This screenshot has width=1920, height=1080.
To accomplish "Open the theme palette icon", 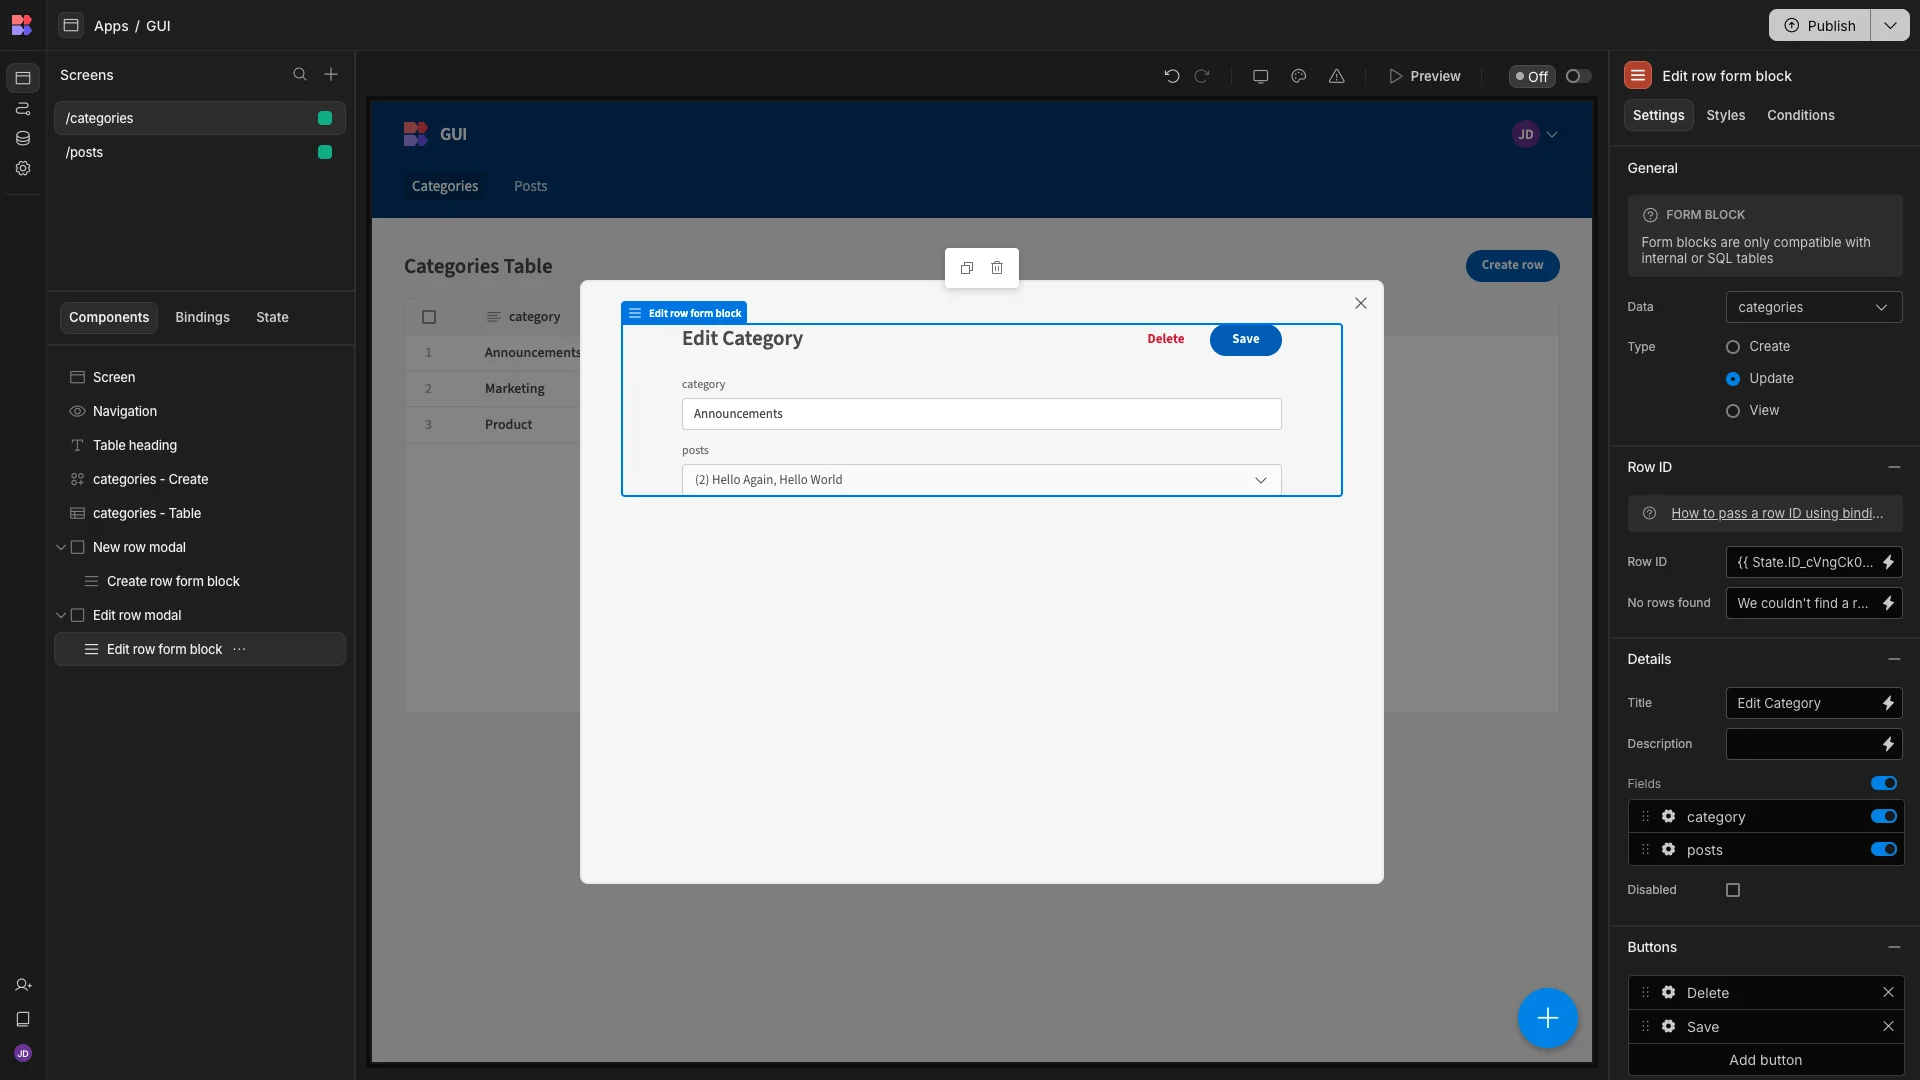I will [1298, 76].
